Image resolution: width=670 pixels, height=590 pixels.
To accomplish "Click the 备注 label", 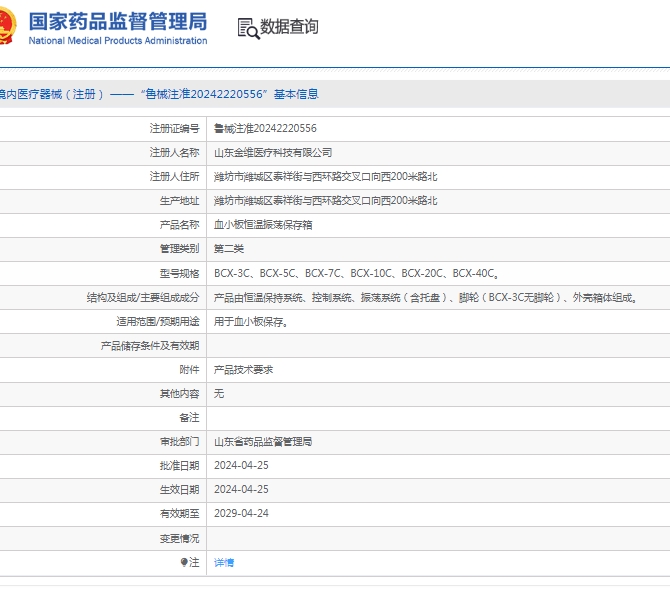I will (189, 417).
